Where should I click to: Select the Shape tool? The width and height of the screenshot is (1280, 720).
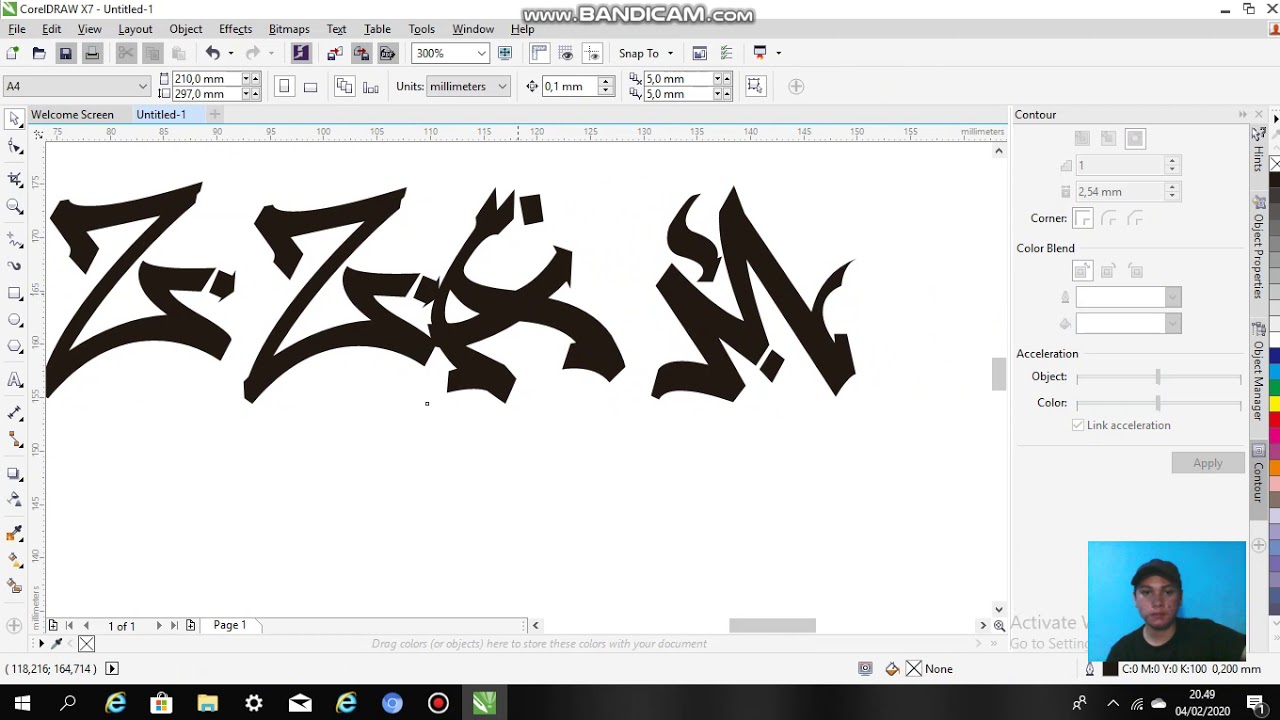click(x=15, y=147)
